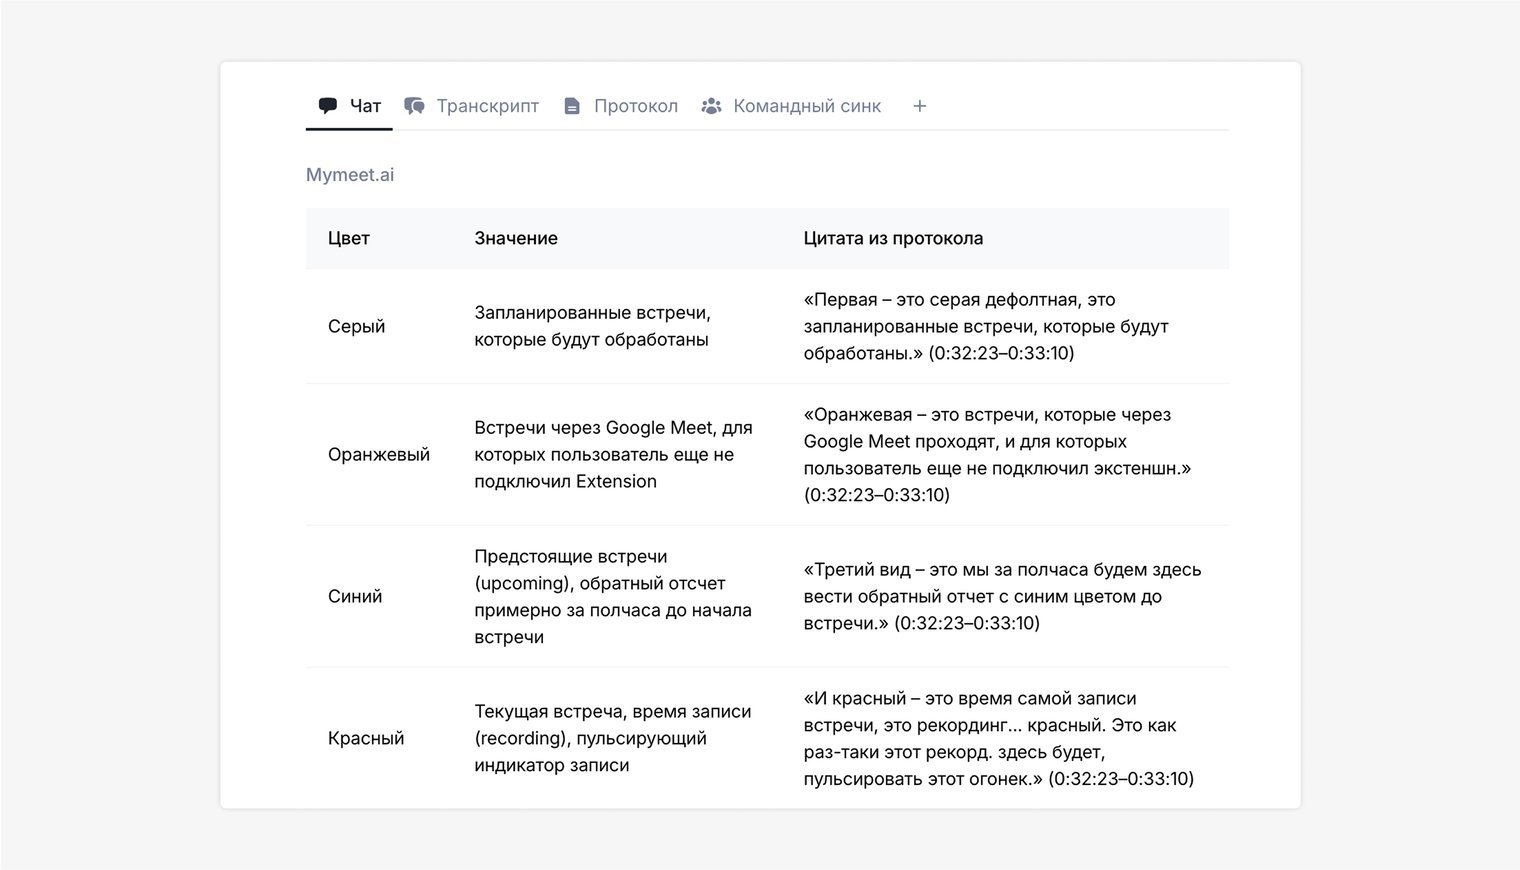1520x870 pixels.
Task: Click the Google Meet Extension meaning cell
Action: 613,454
